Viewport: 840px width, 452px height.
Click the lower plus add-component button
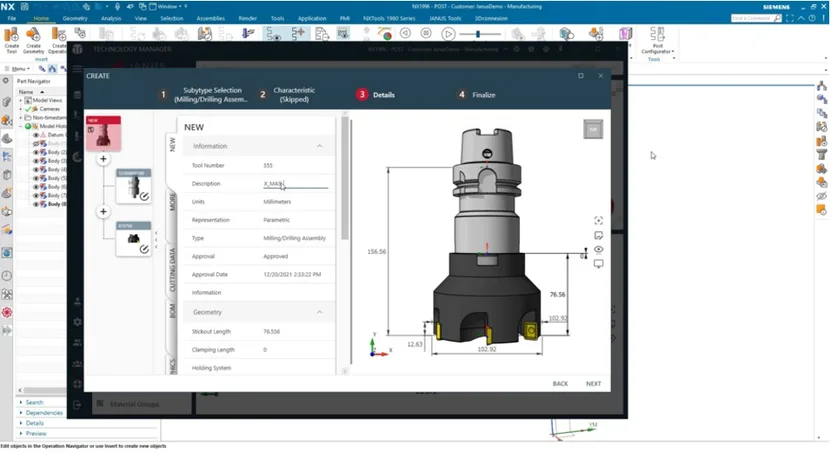click(x=103, y=212)
